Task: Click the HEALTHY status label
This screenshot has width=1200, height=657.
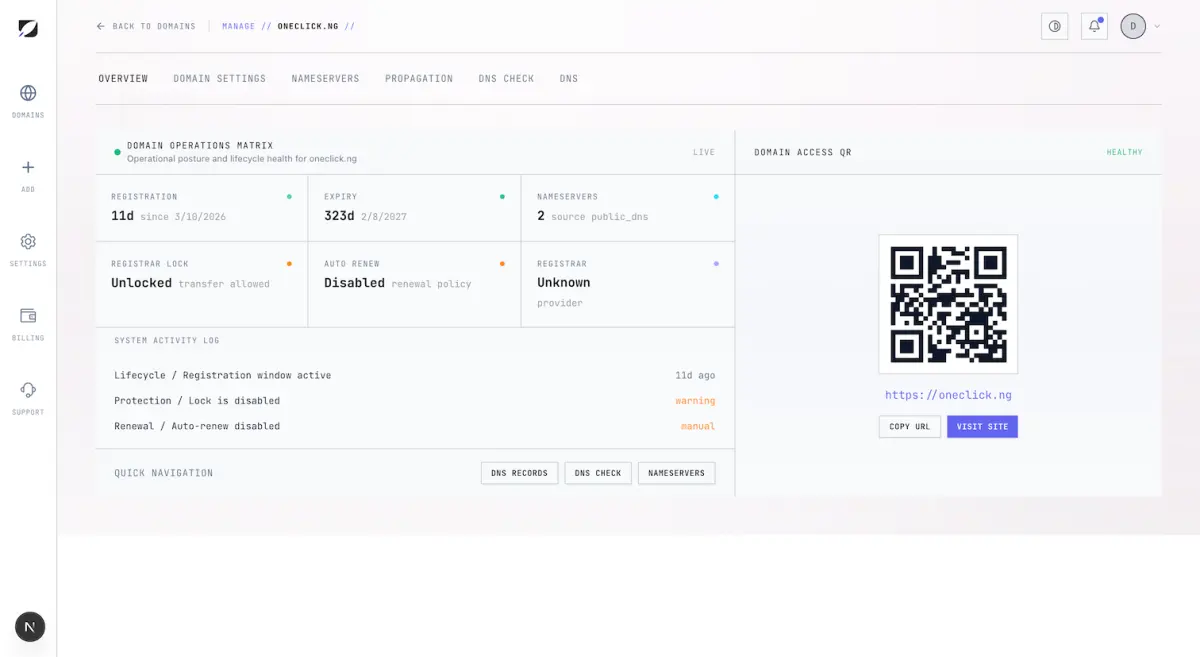Action: (1124, 152)
